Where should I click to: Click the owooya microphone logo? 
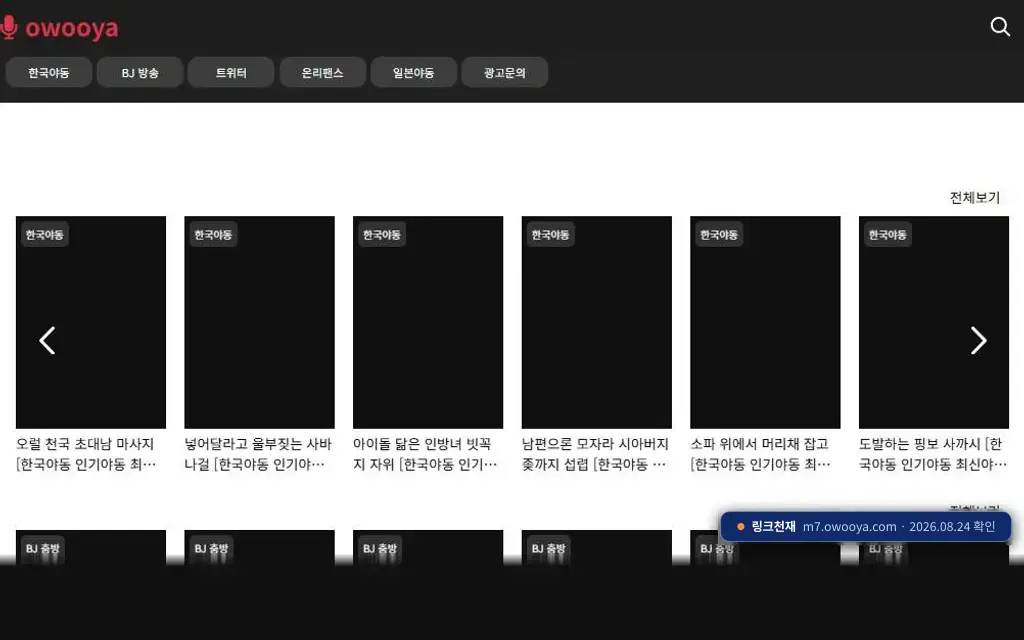[60, 28]
